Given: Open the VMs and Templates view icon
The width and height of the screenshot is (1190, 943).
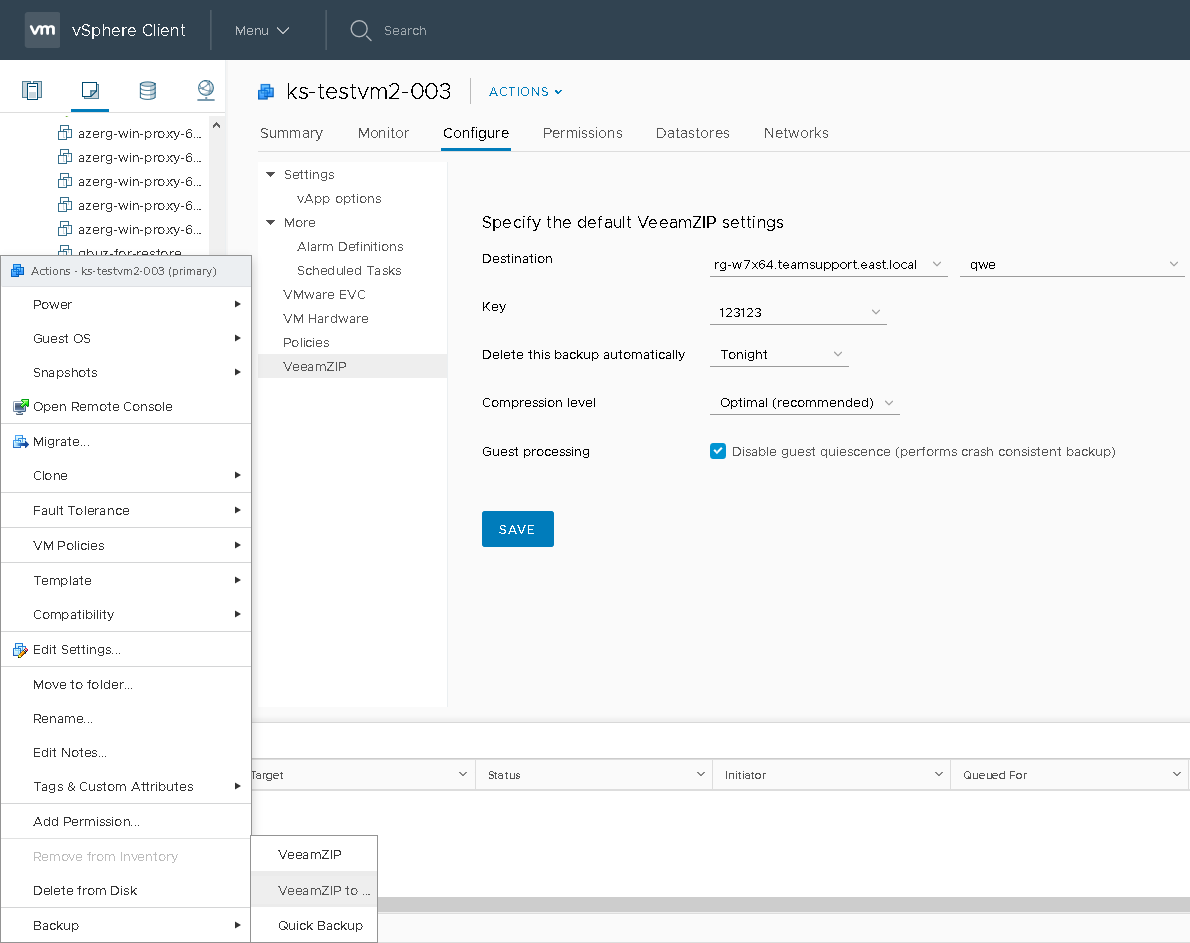Looking at the screenshot, I should (90, 90).
